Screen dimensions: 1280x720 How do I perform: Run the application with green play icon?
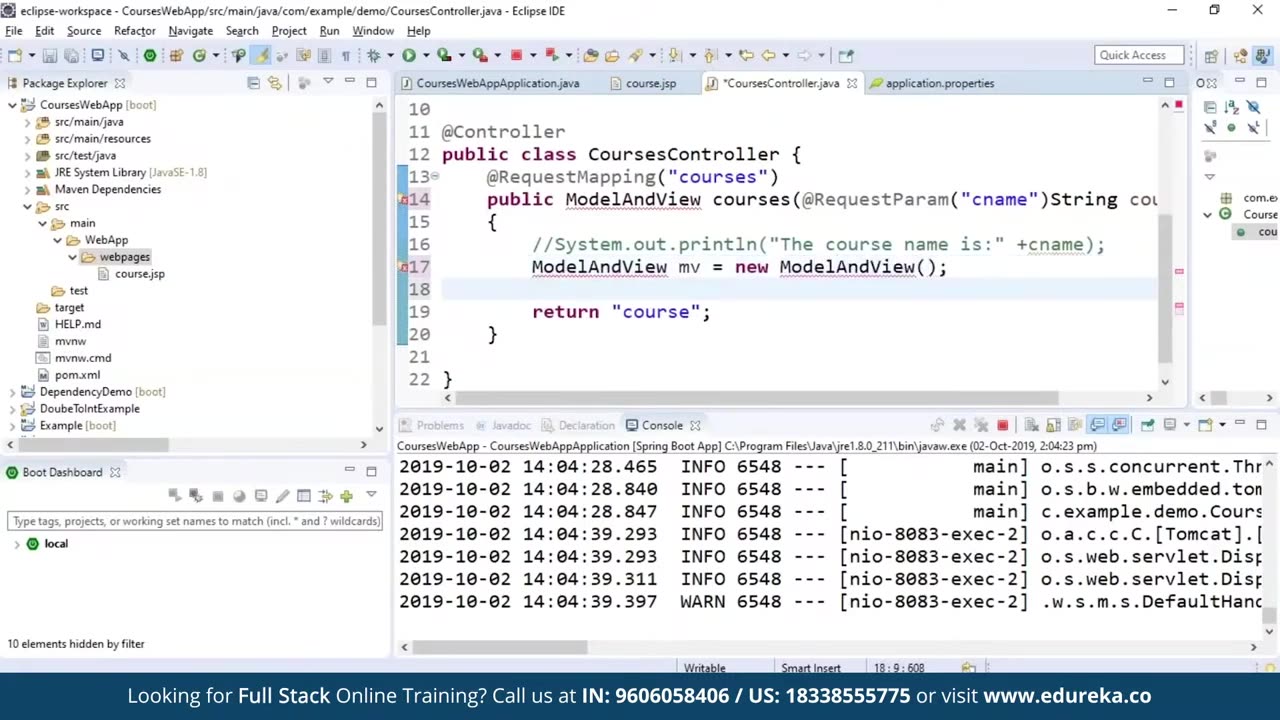pyautogui.click(x=409, y=55)
